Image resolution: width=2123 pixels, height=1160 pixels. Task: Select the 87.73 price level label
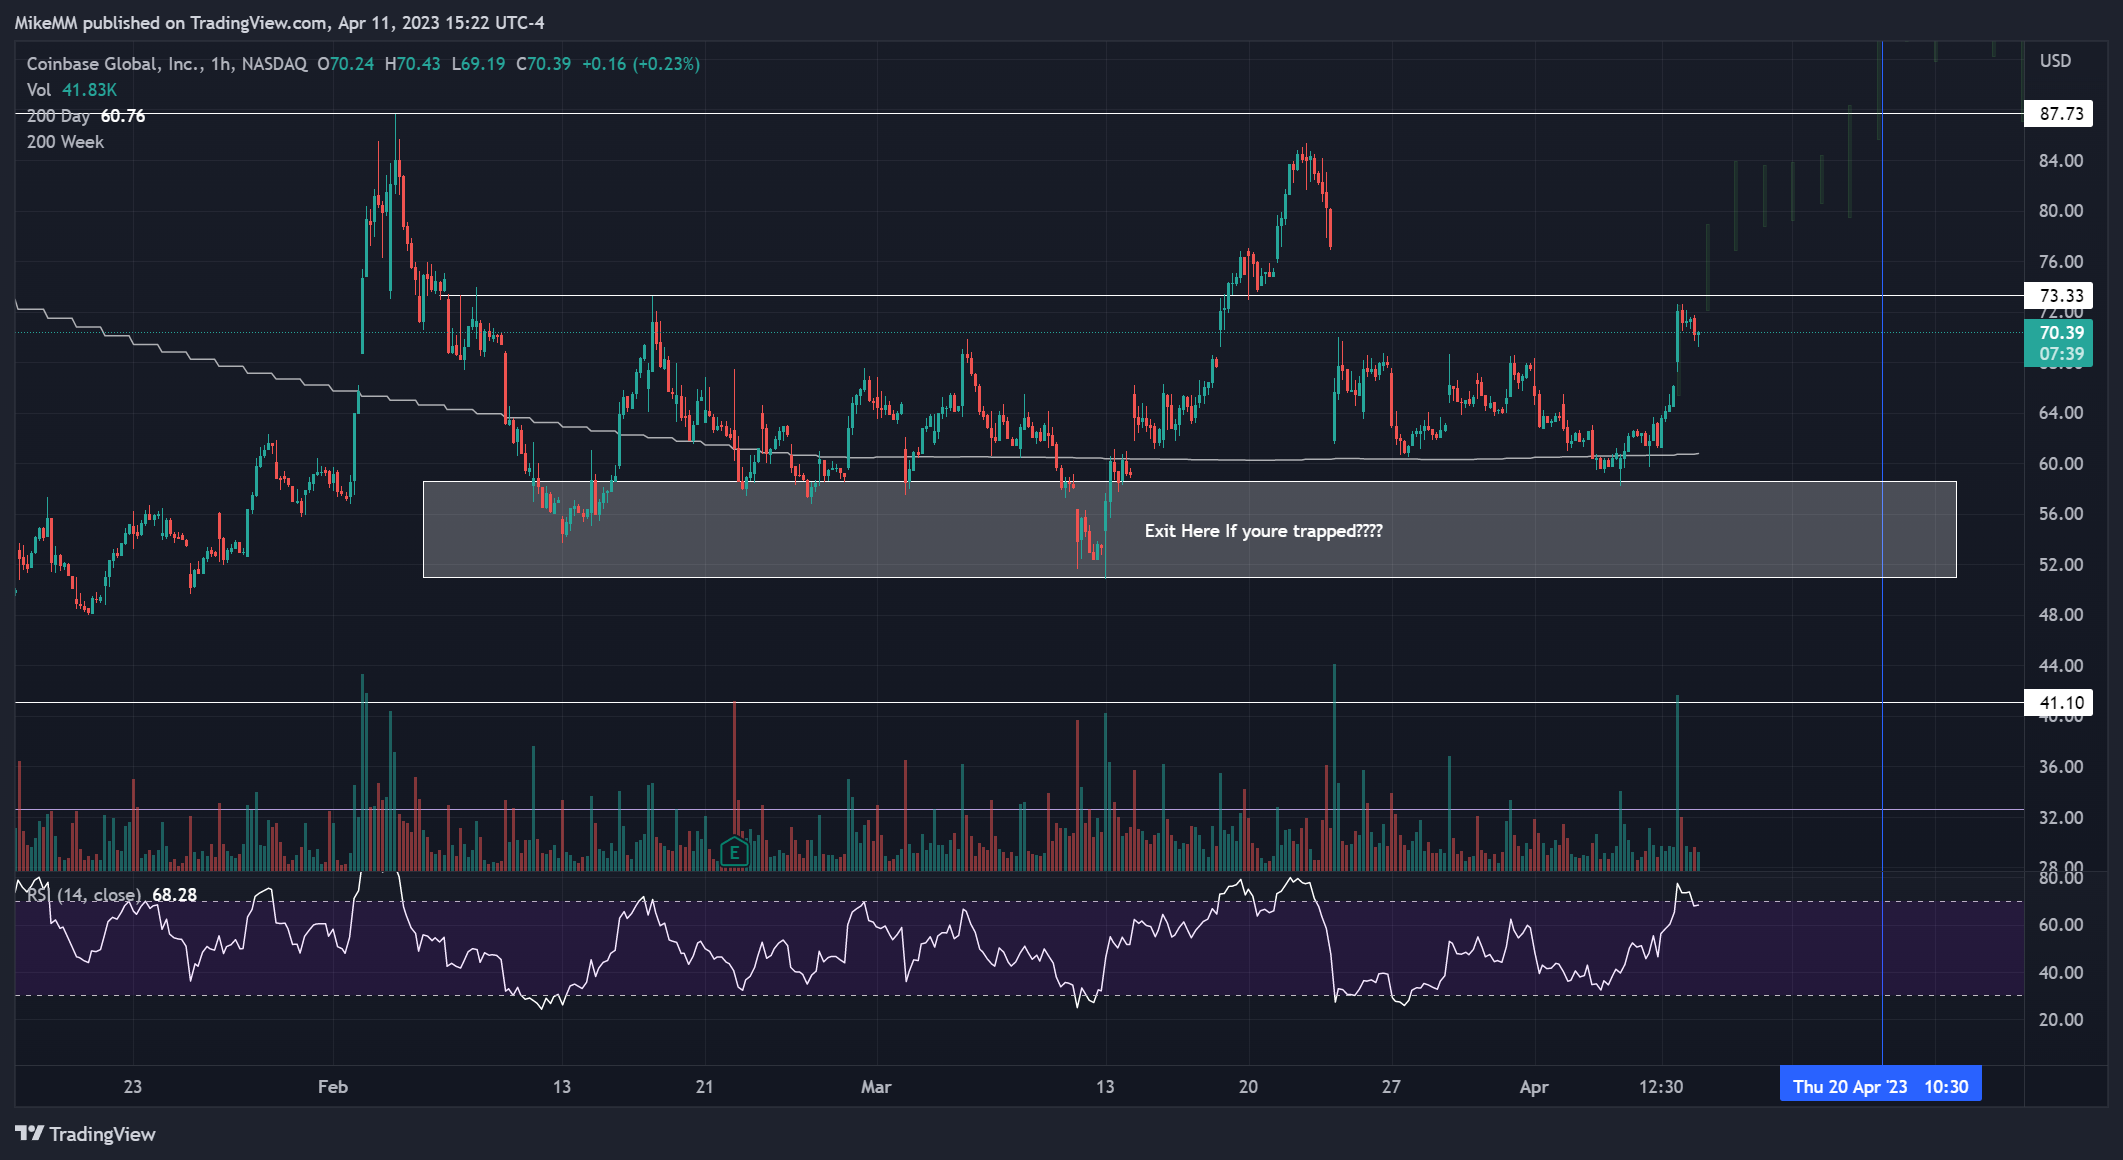pos(2058,114)
